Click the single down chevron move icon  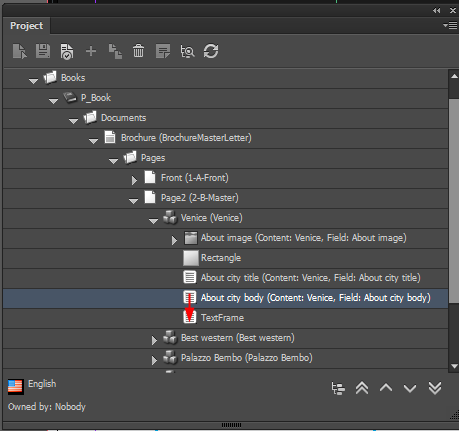point(410,388)
